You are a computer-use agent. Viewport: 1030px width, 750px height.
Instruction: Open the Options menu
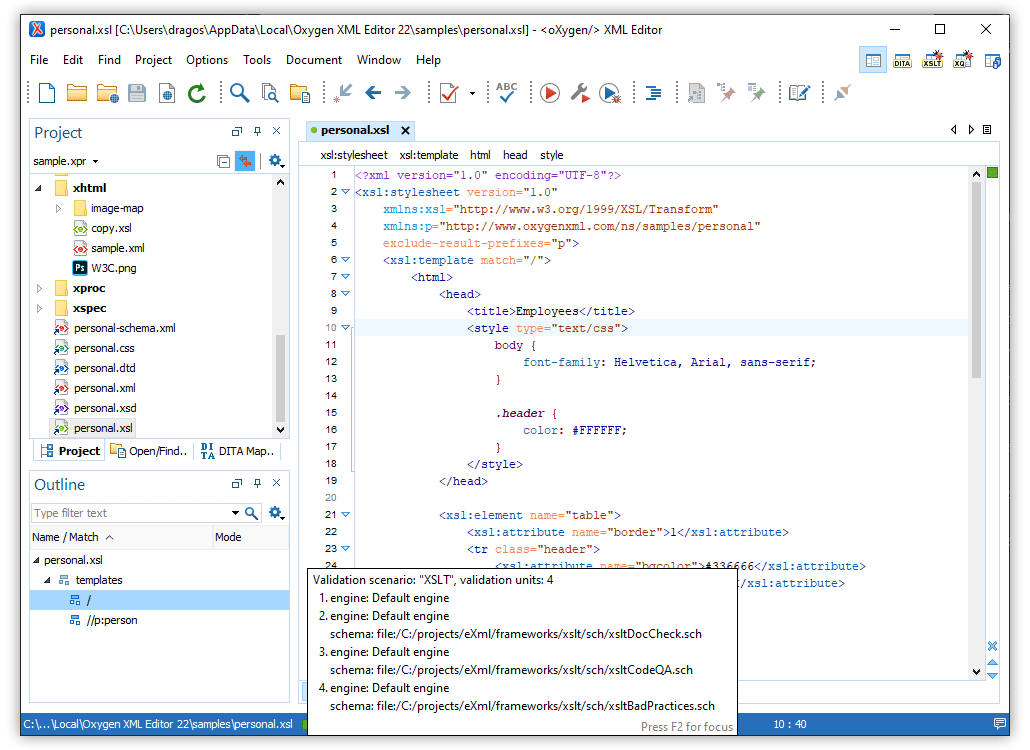point(207,60)
